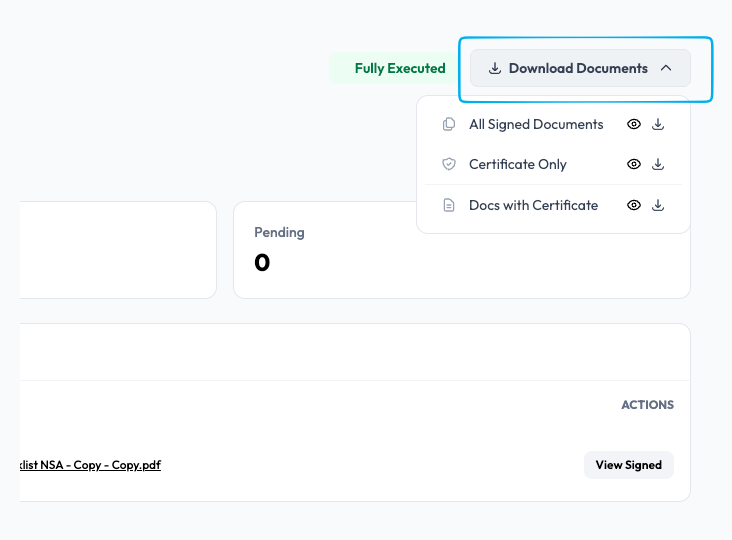Viewport: 732px width, 540px height.
Task: Preview Docs with Certificate using eye icon
Action: click(633, 205)
